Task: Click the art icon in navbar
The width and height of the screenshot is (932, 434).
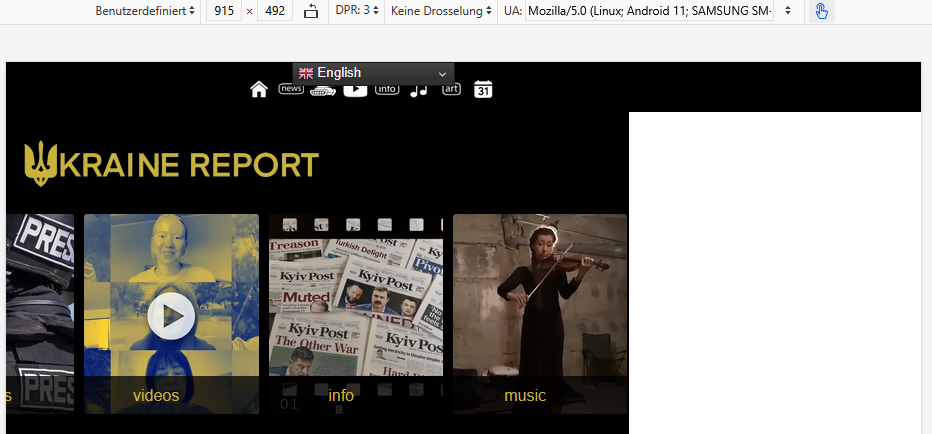Action: [x=451, y=89]
